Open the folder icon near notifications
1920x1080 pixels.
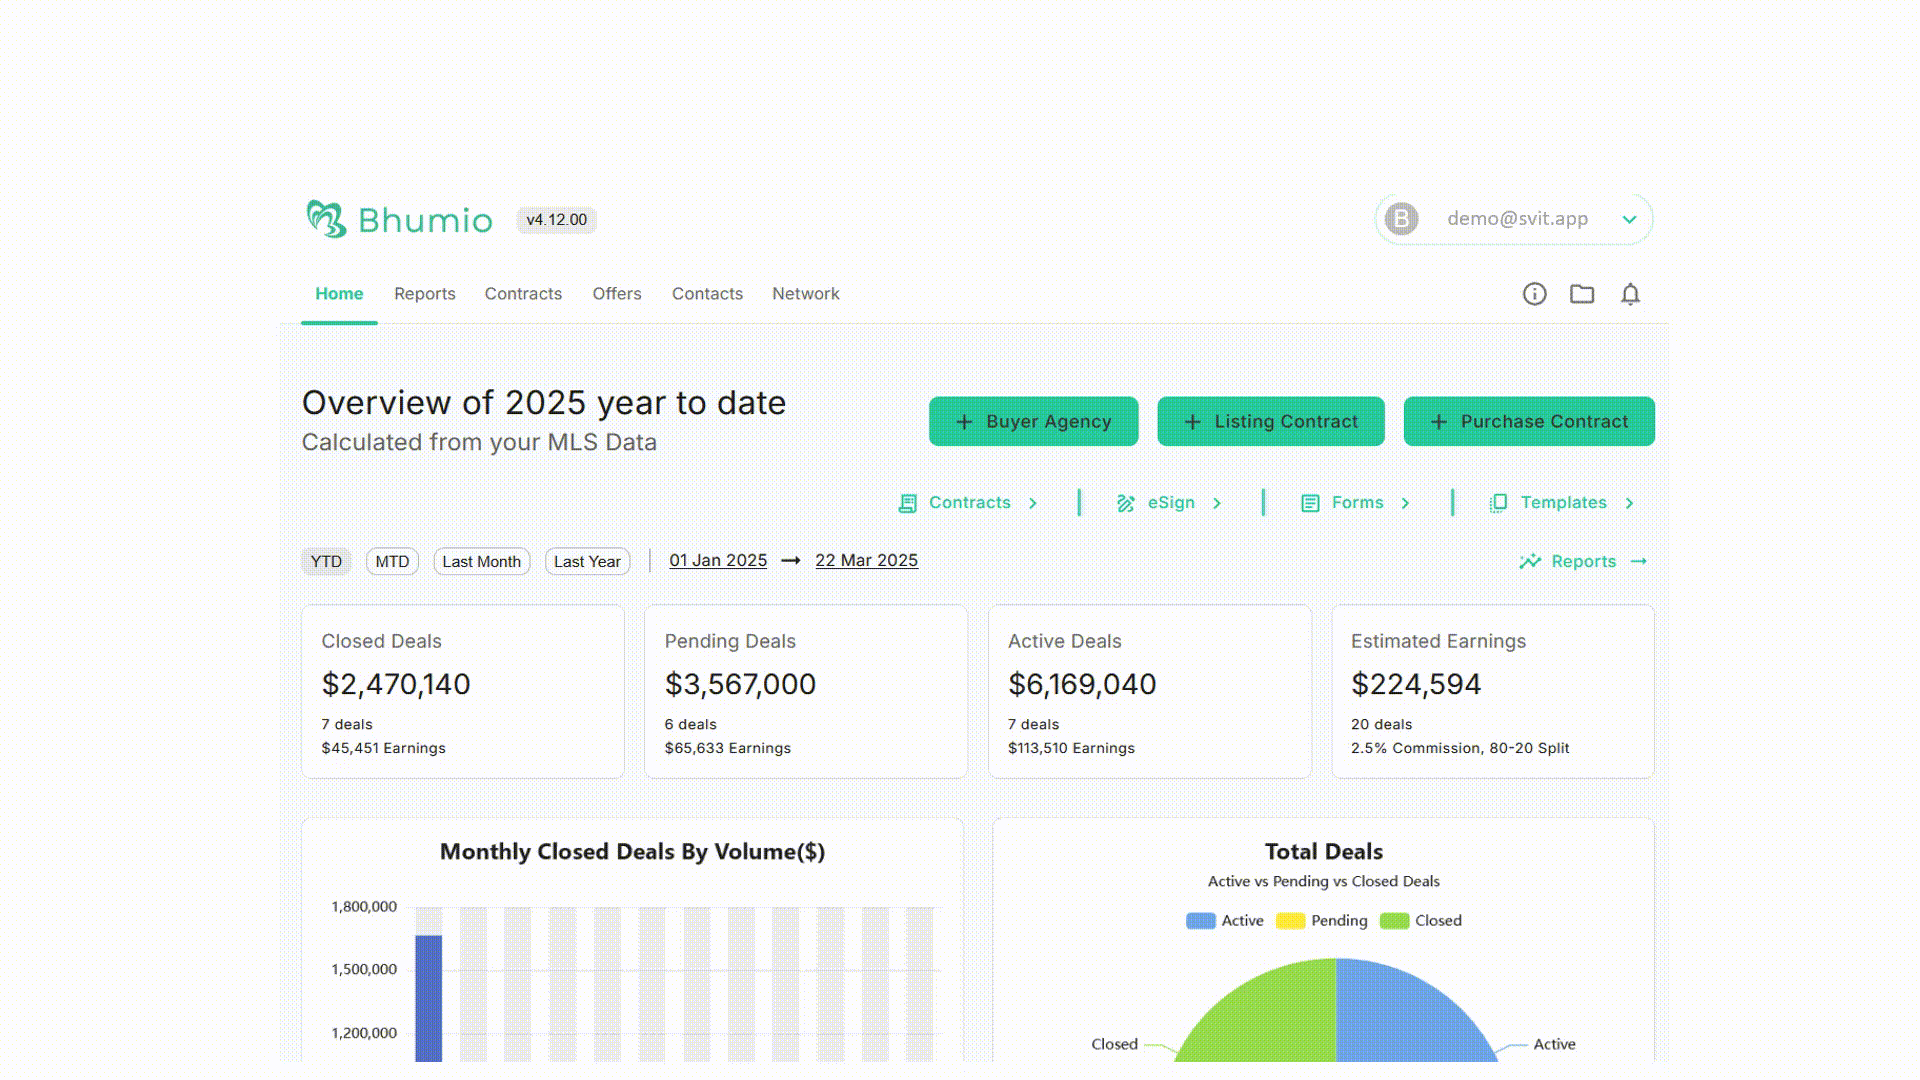(x=1582, y=293)
